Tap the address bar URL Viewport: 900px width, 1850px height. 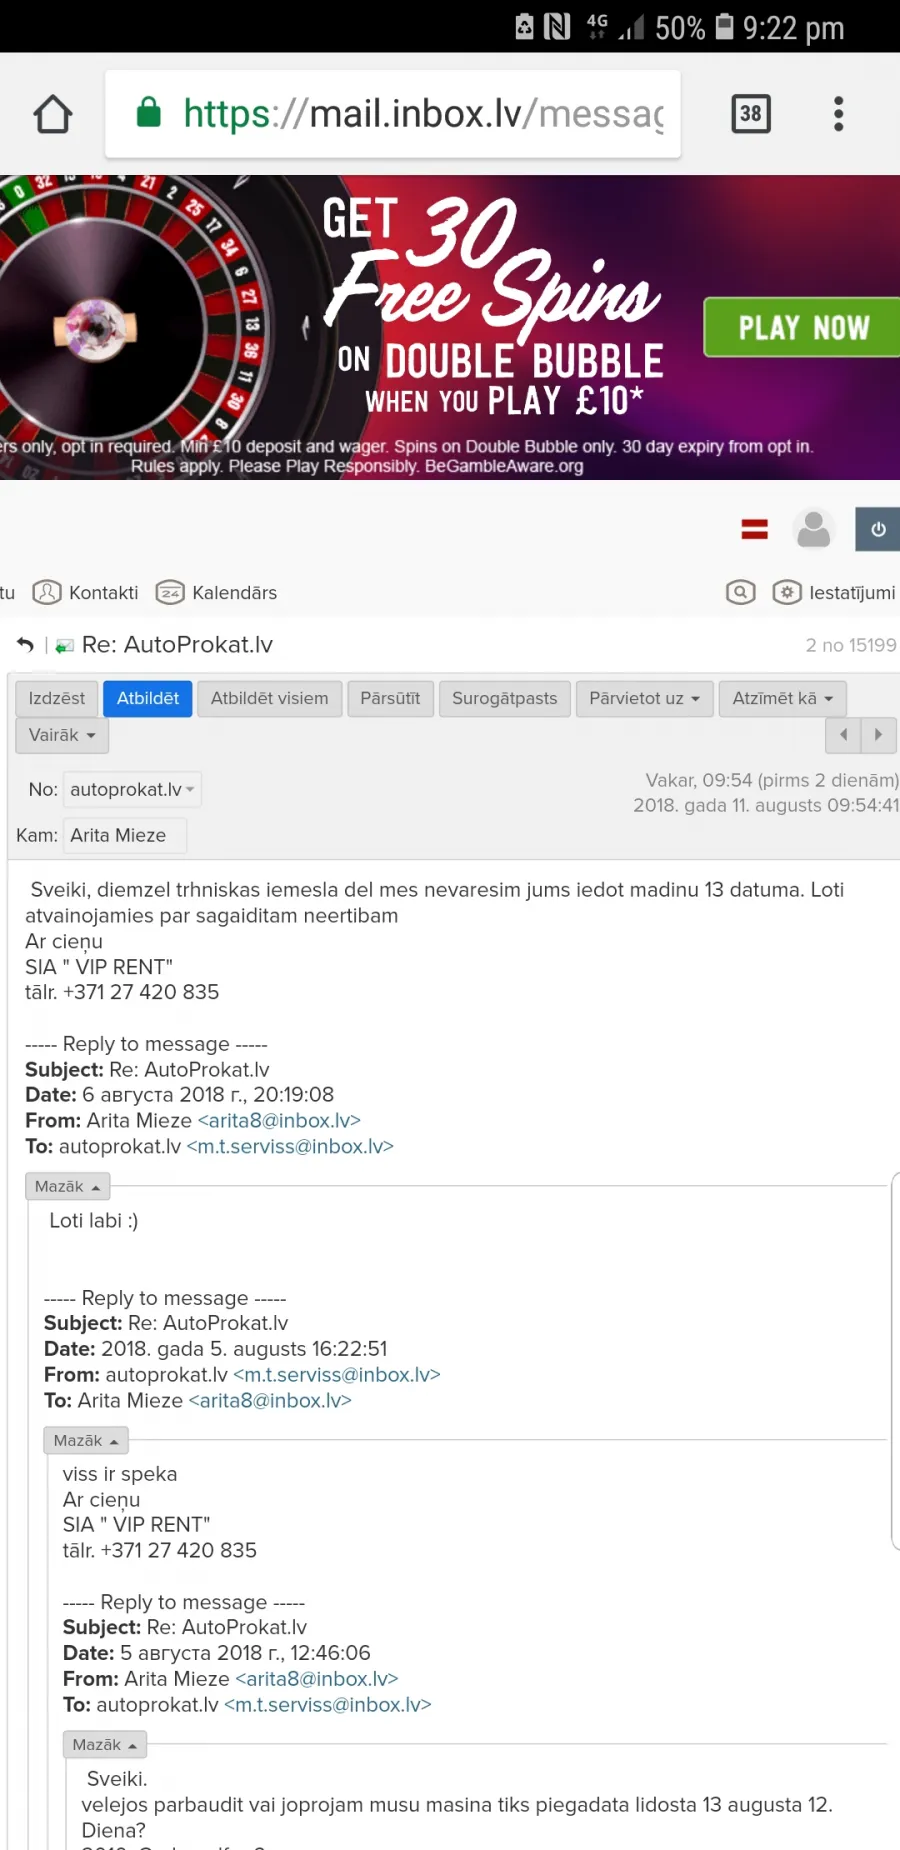[x=424, y=114]
